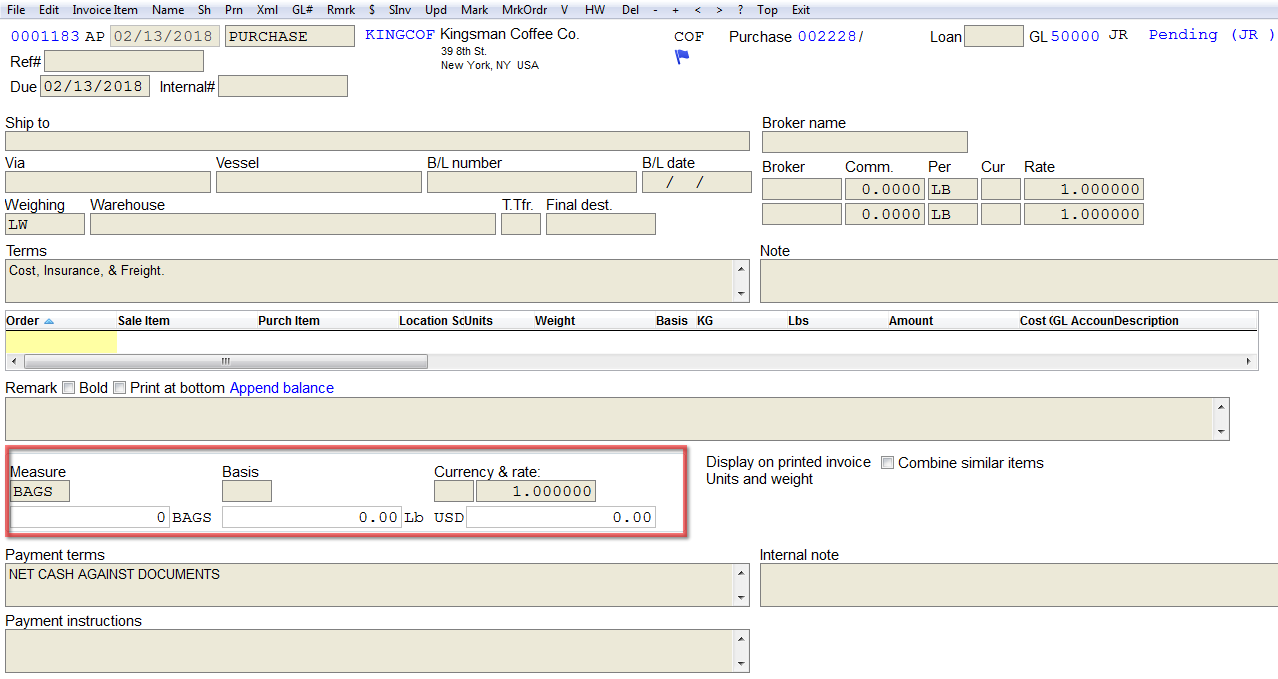
Task: Click the Prn menu item
Action: (x=234, y=10)
